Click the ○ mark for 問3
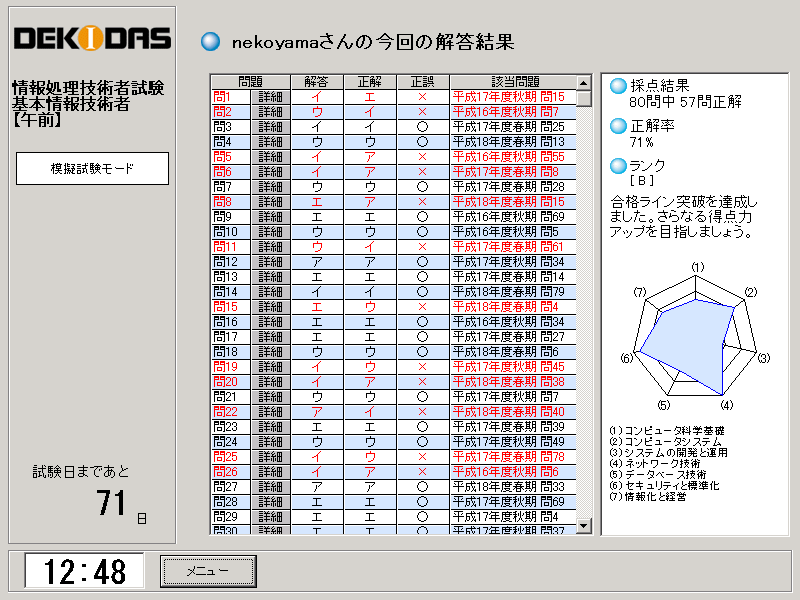Image resolution: width=800 pixels, height=600 pixels. click(x=422, y=127)
